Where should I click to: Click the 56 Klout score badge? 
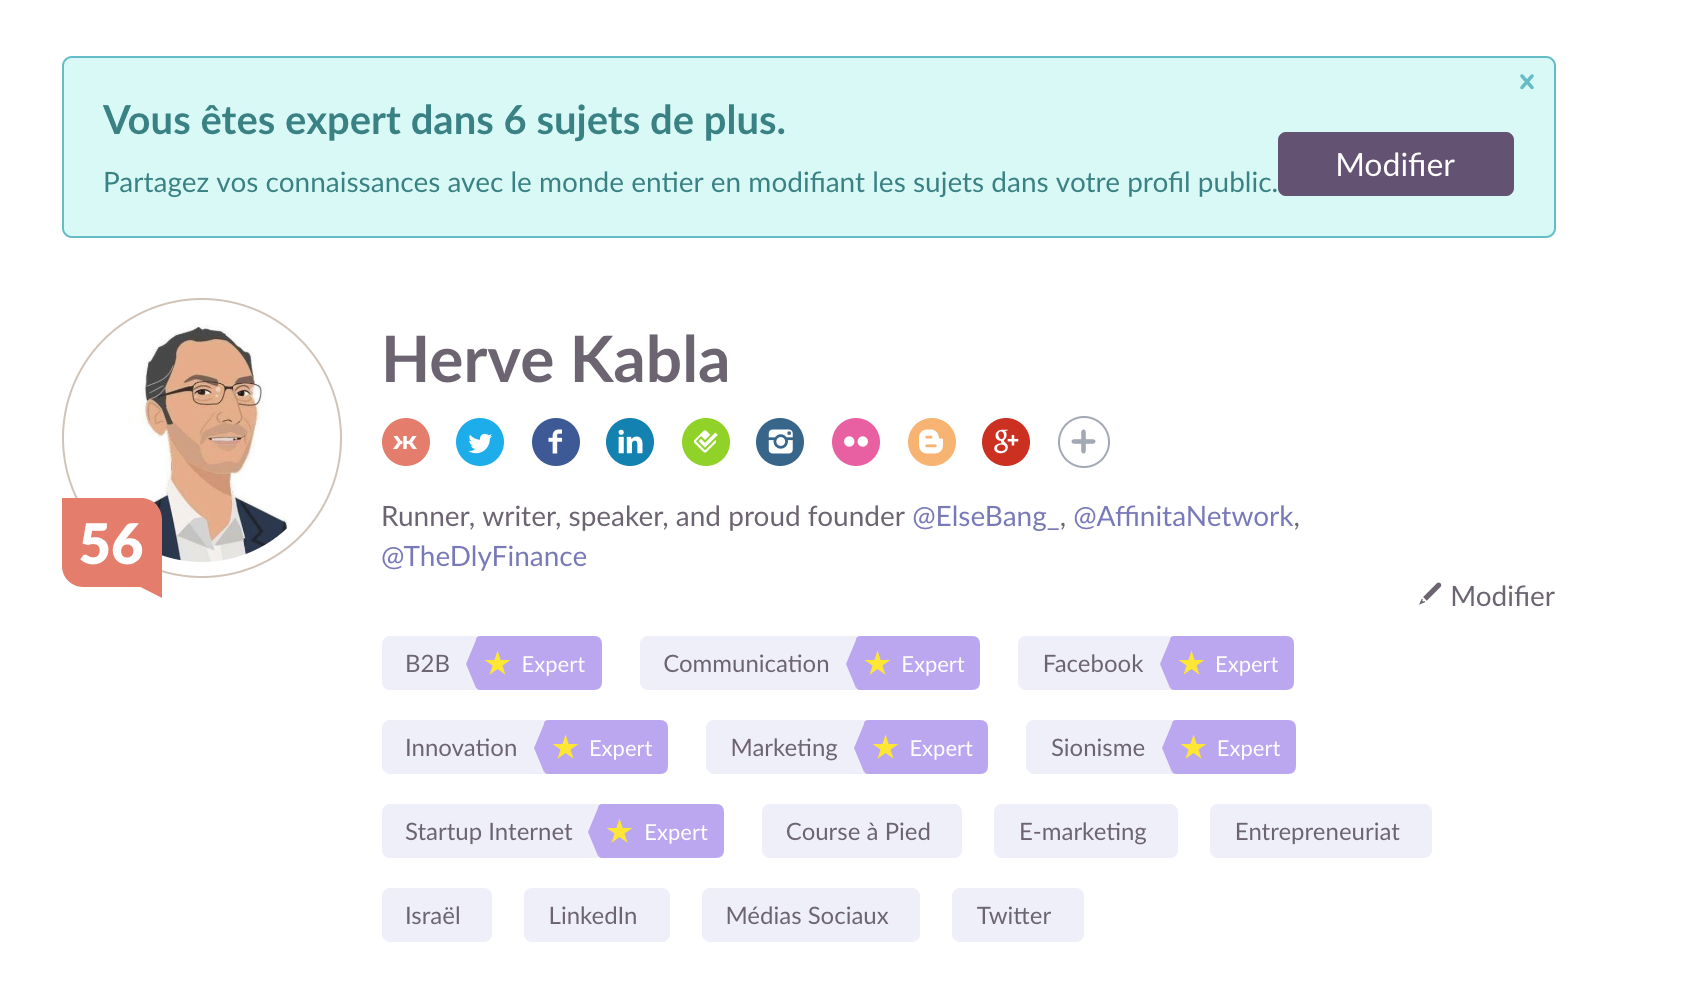click(x=112, y=545)
